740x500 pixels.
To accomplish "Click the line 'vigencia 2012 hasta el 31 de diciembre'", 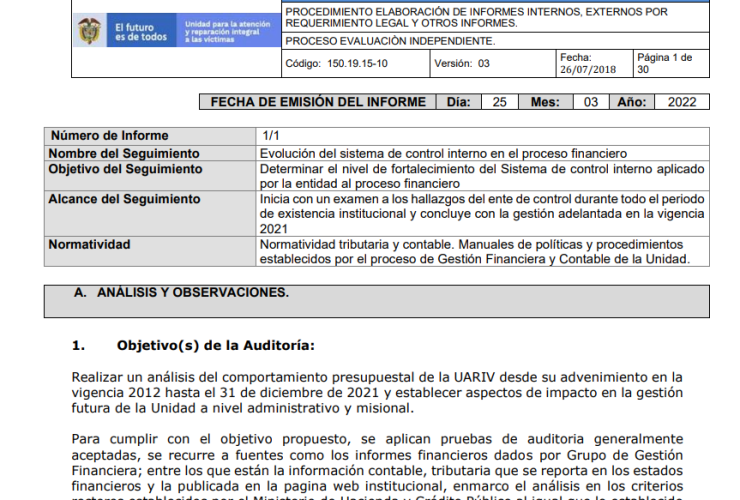I will [377, 392].
